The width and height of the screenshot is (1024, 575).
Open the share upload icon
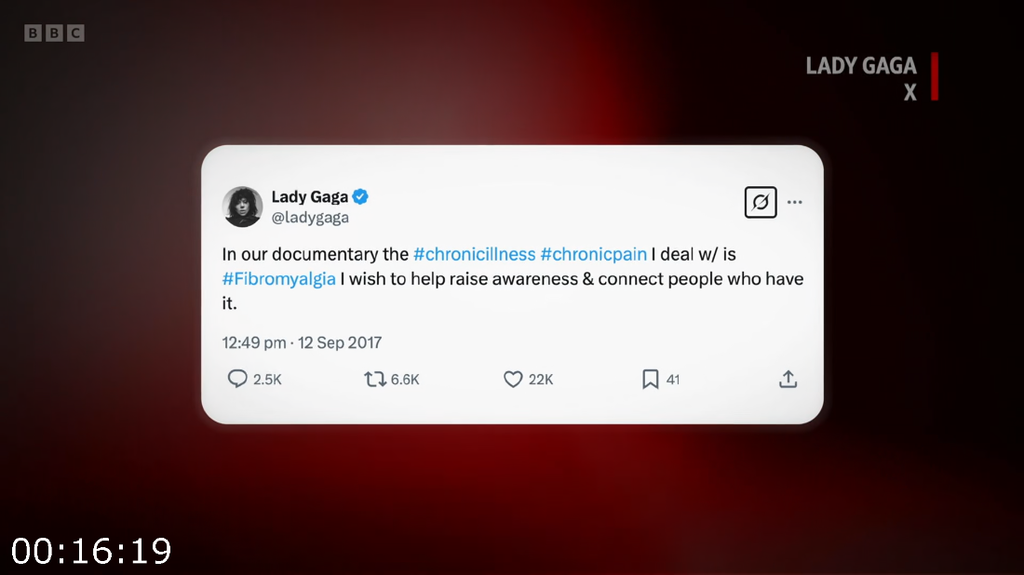(788, 379)
